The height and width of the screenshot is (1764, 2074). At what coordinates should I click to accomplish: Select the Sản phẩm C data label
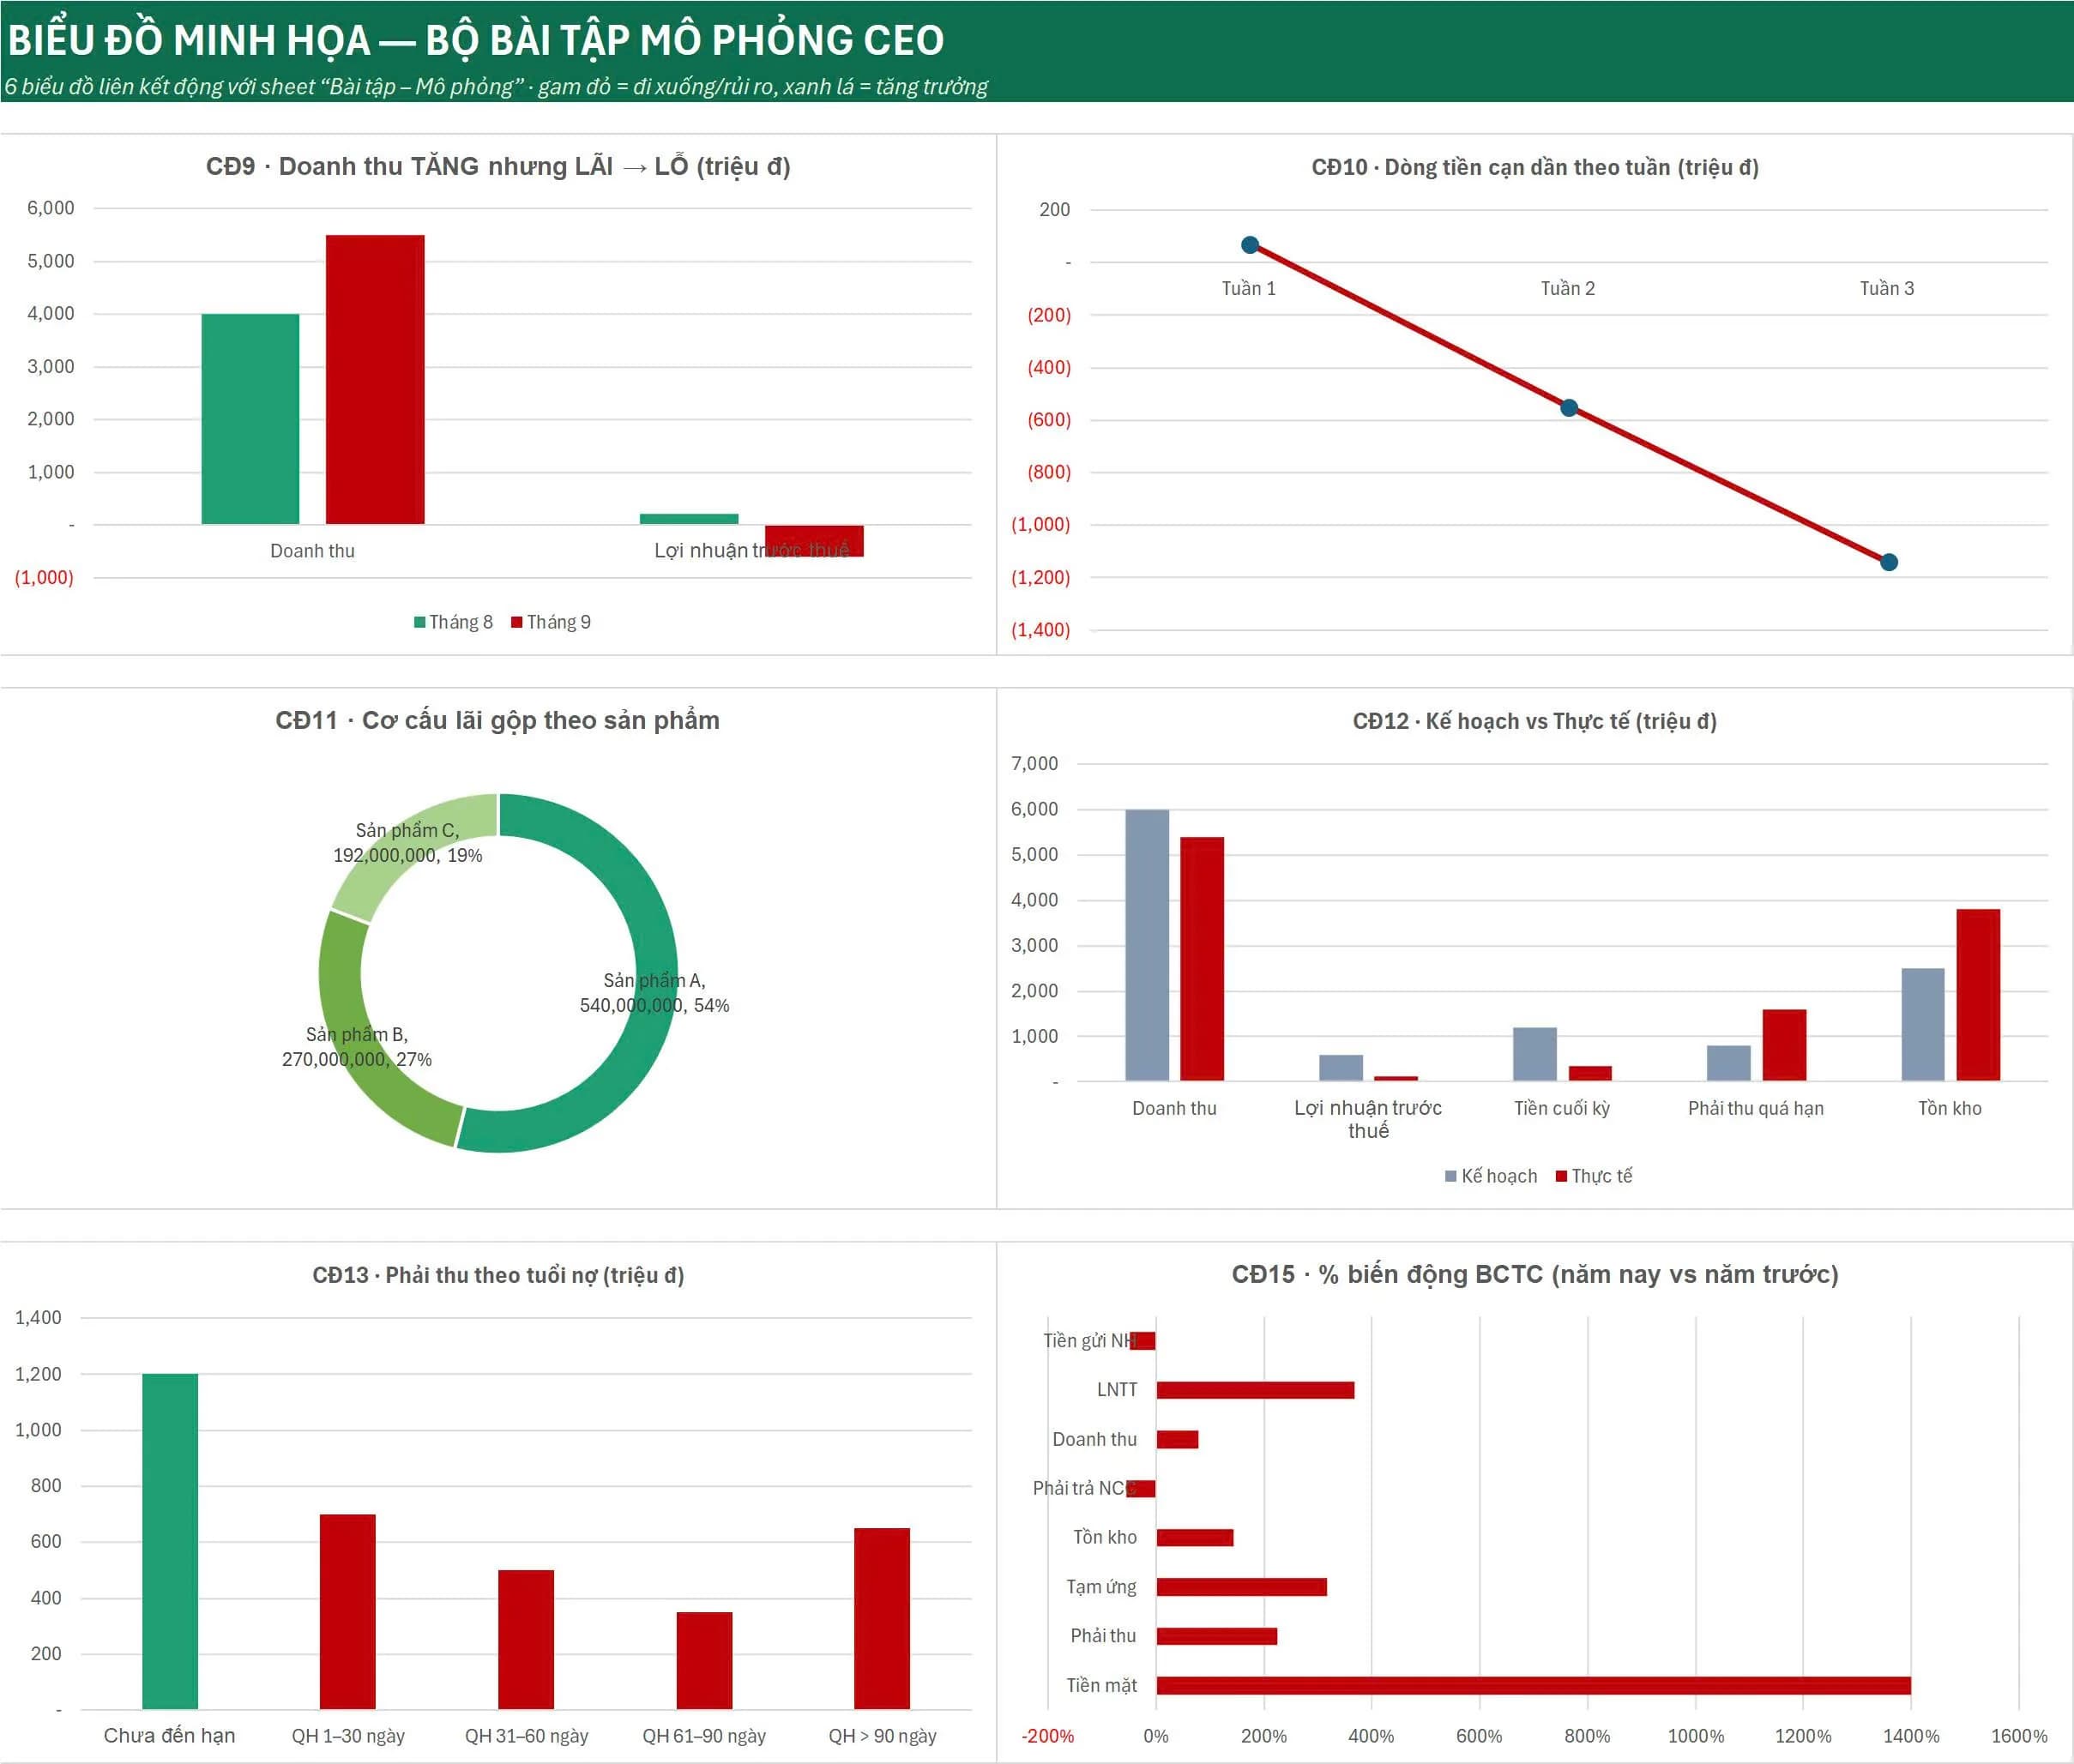coord(408,843)
